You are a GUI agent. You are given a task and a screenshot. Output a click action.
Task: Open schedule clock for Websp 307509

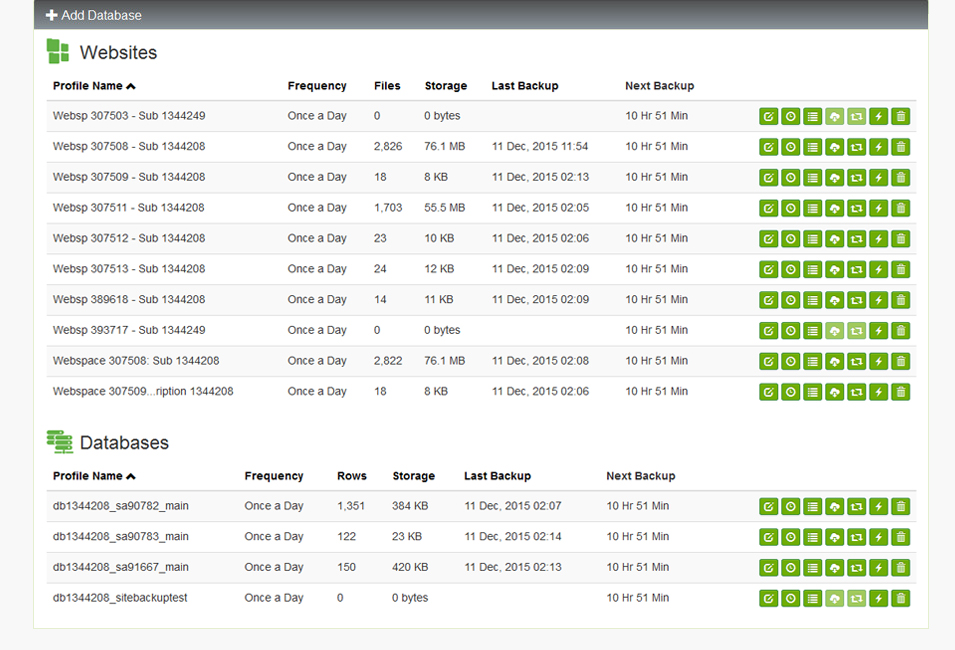tap(790, 178)
